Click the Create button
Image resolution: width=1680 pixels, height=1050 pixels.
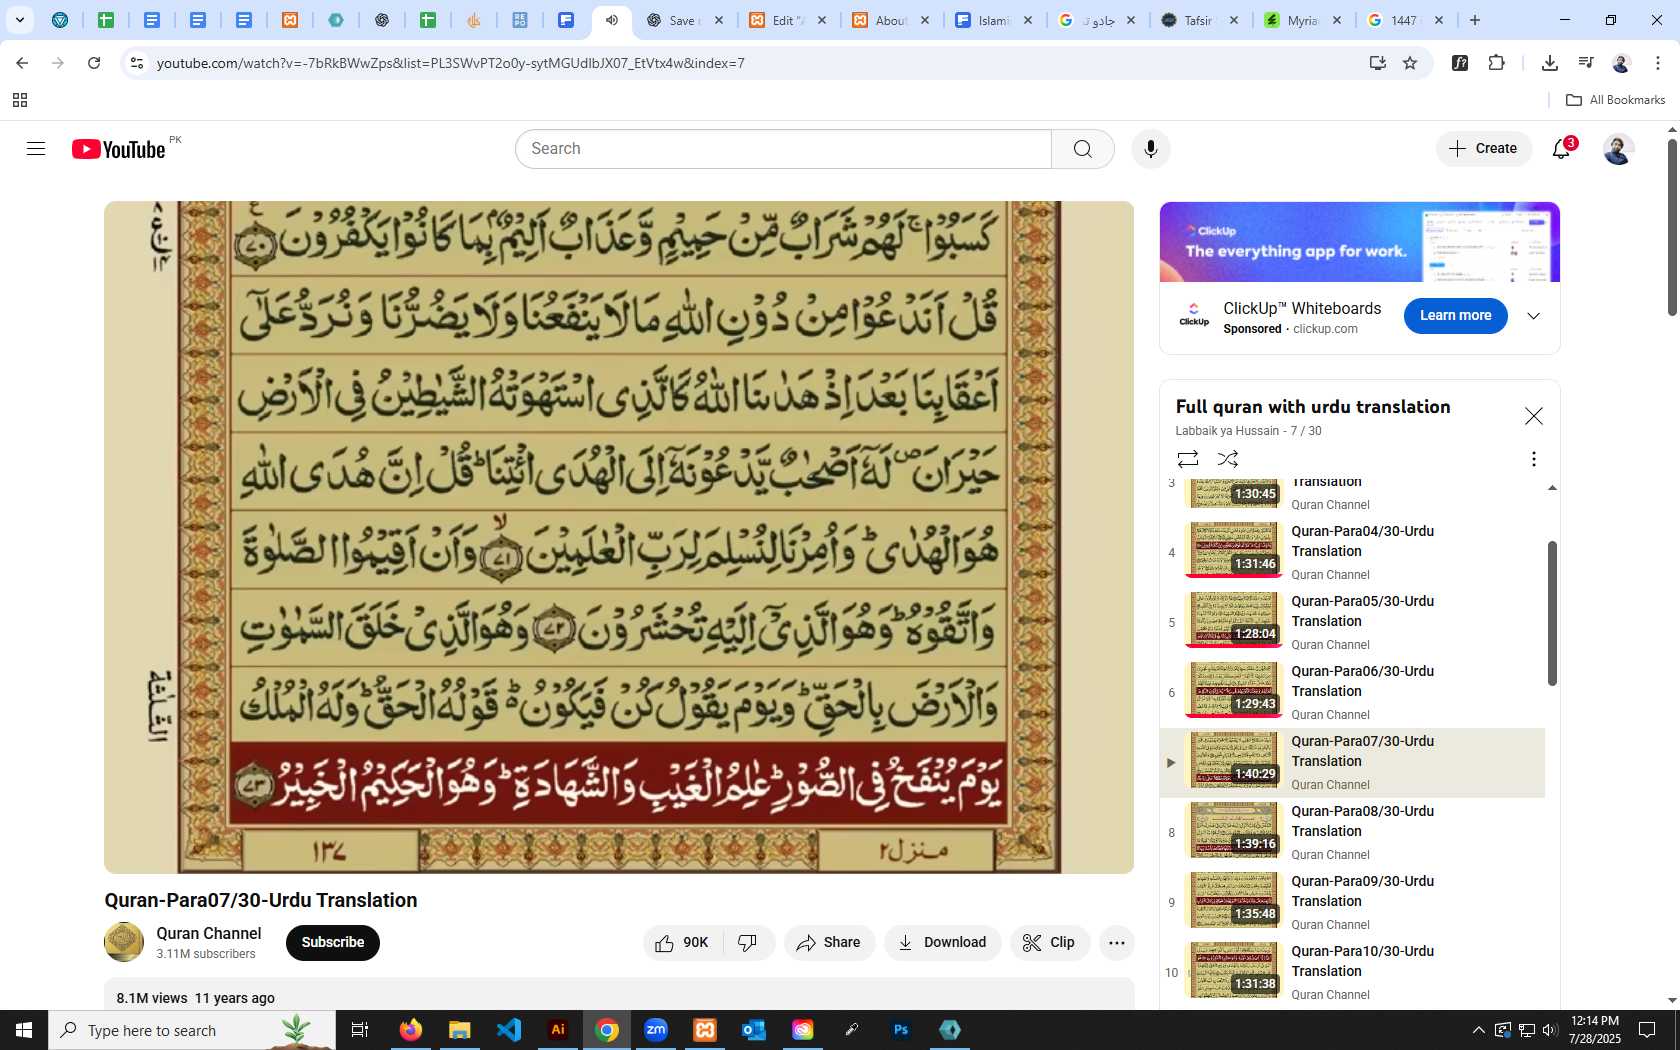1484,149
